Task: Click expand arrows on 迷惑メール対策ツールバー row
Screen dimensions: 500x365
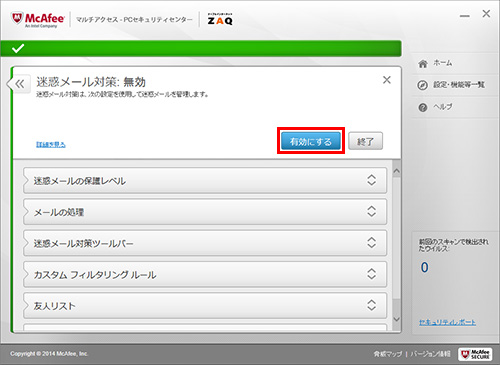Action: click(372, 243)
